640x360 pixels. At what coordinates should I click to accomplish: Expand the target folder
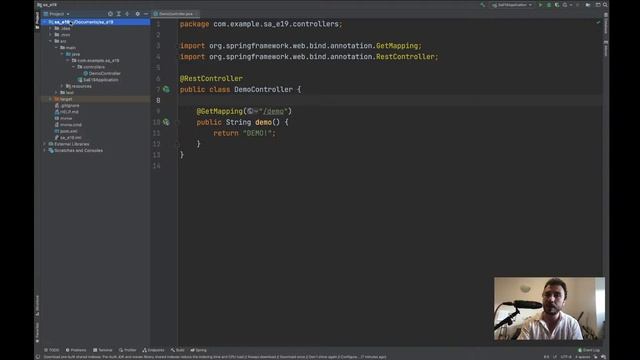pyautogui.click(x=51, y=99)
